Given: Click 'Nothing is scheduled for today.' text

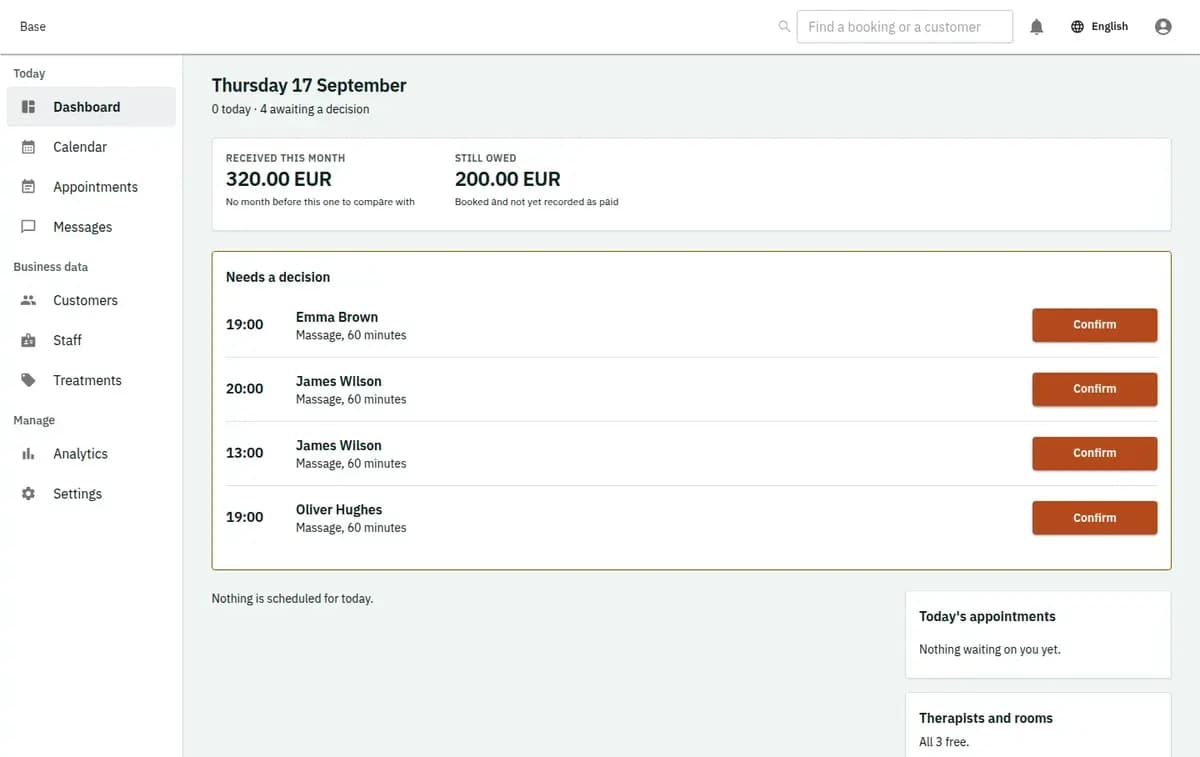Looking at the screenshot, I should coord(292,599).
